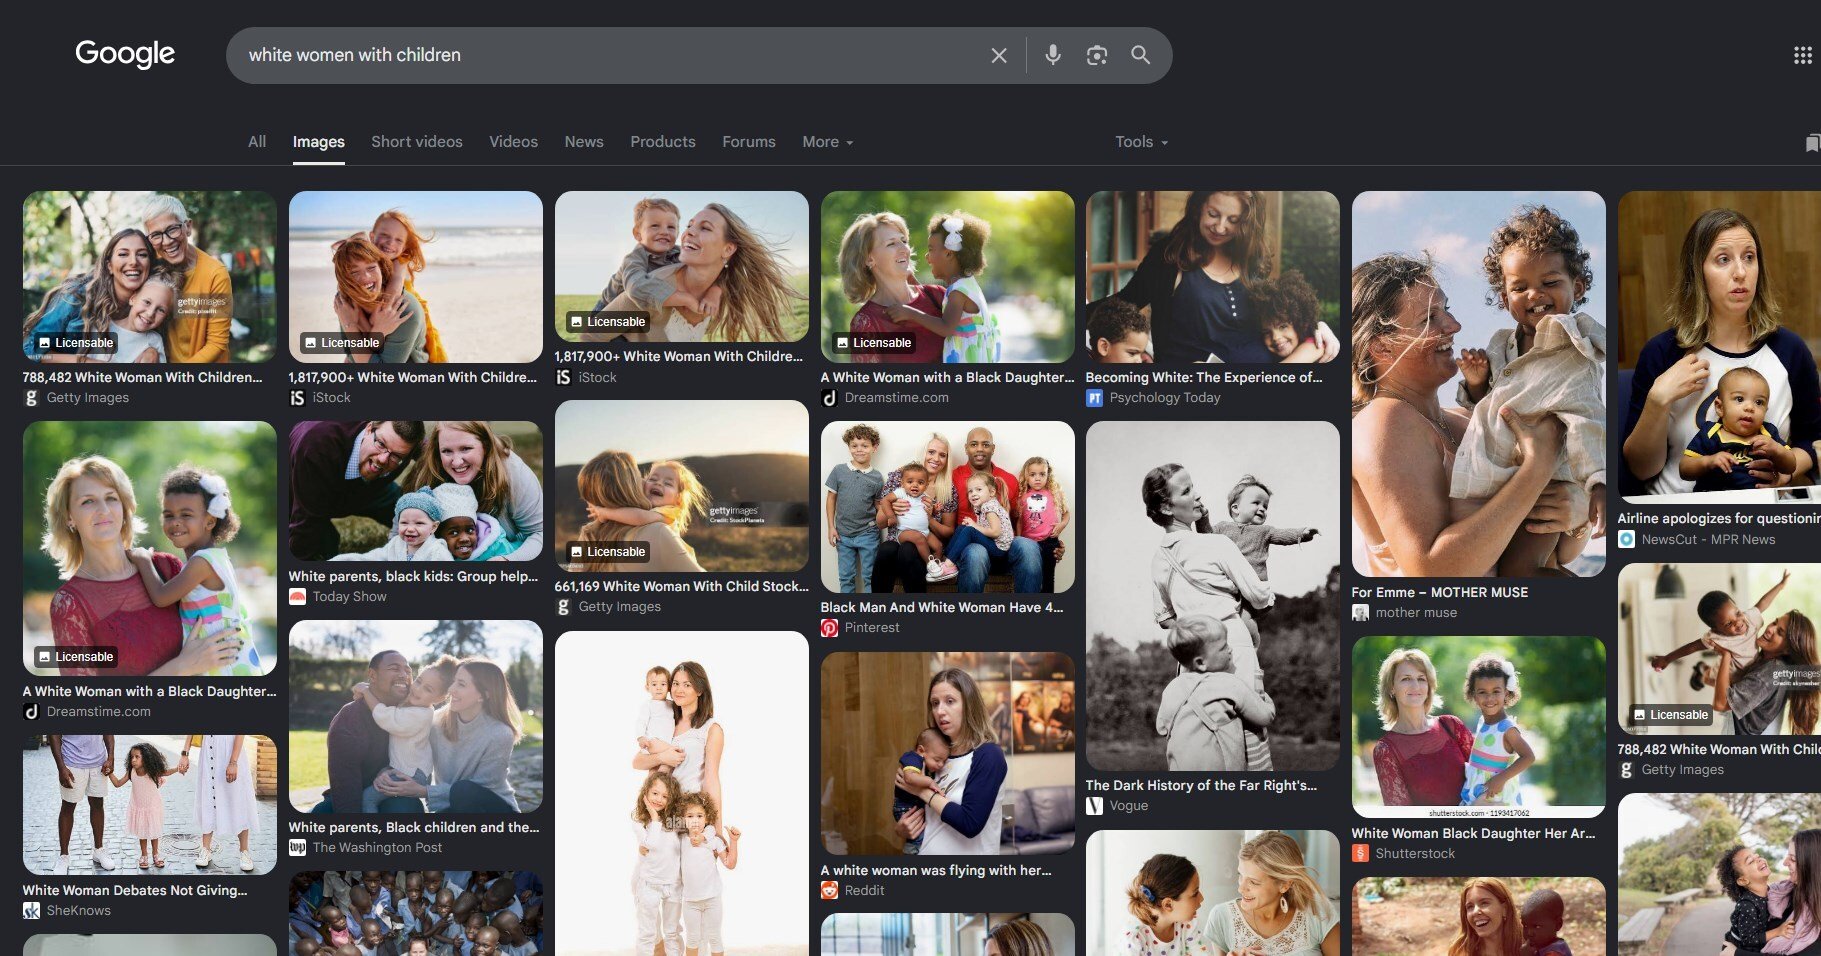Screen dimensions: 1821x956
Task: Click the Vogue favicon
Action: pos(1094,806)
